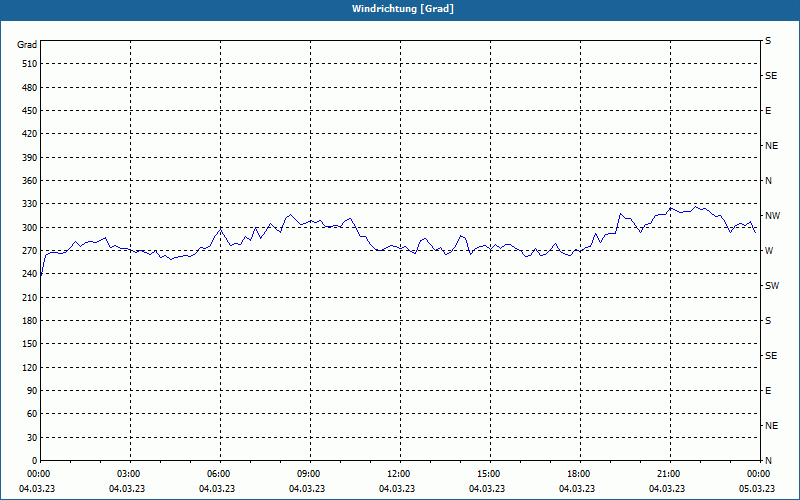Image resolution: width=800 pixels, height=500 pixels.
Task: Select the 300 degree axis label
Action: [30, 228]
